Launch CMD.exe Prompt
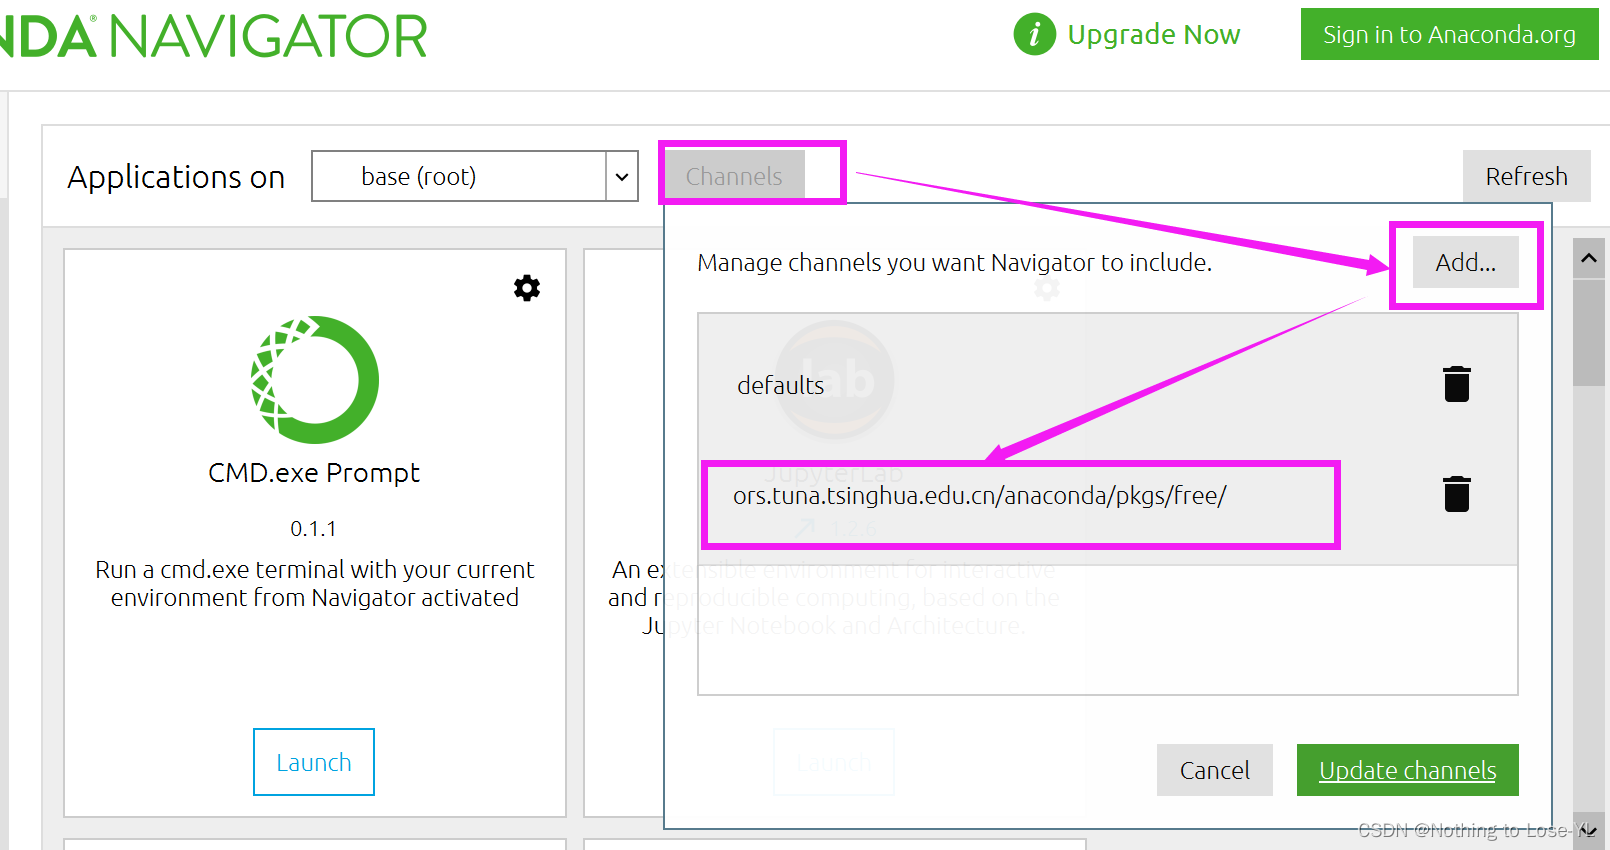The width and height of the screenshot is (1610, 850). pos(314,762)
